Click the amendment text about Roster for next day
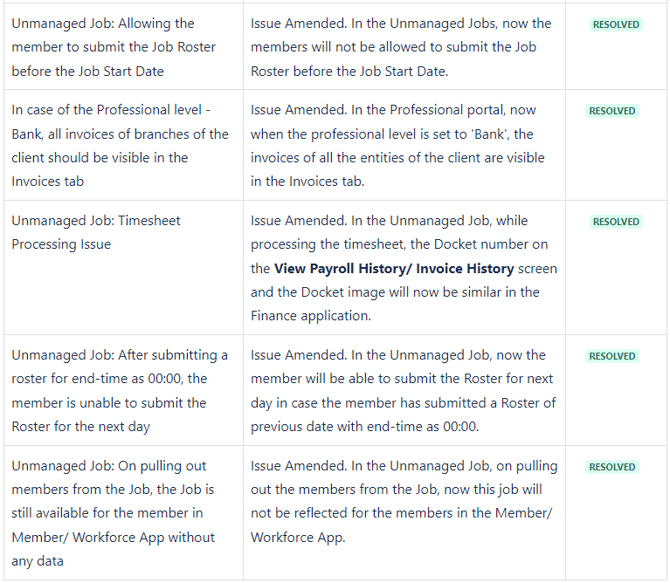The width and height of the screenshot is (670, 583). [400, 390]
